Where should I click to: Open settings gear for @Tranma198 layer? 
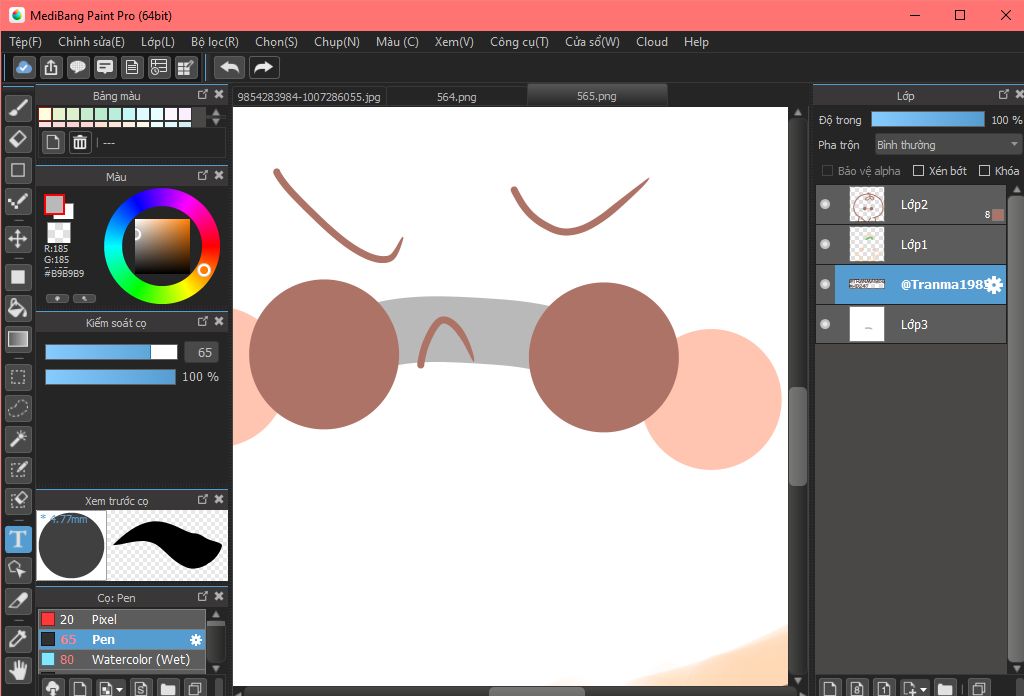click(x=993, y=285)
